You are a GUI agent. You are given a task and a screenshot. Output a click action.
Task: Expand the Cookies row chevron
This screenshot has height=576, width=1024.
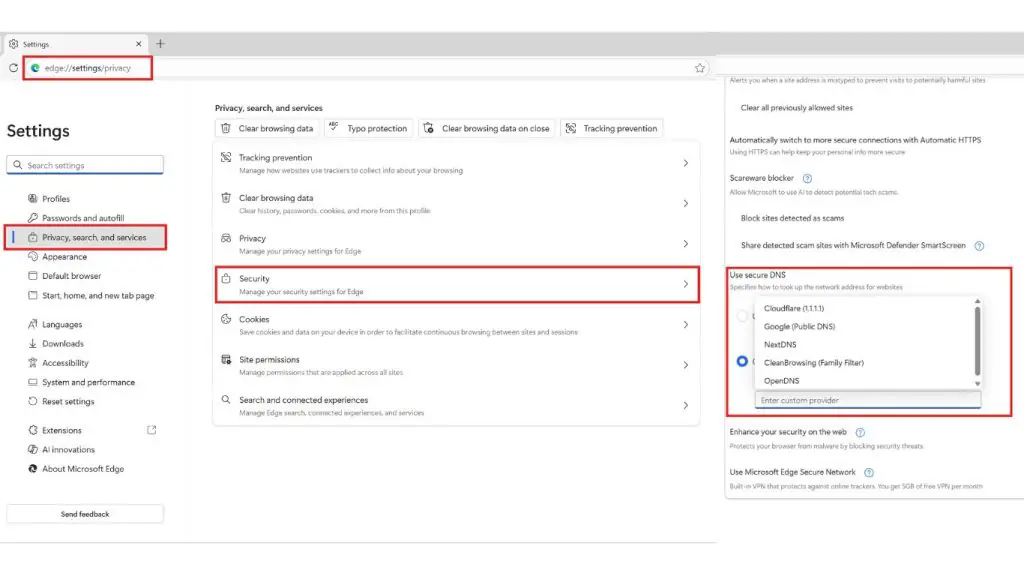click(x=686, y=325)
